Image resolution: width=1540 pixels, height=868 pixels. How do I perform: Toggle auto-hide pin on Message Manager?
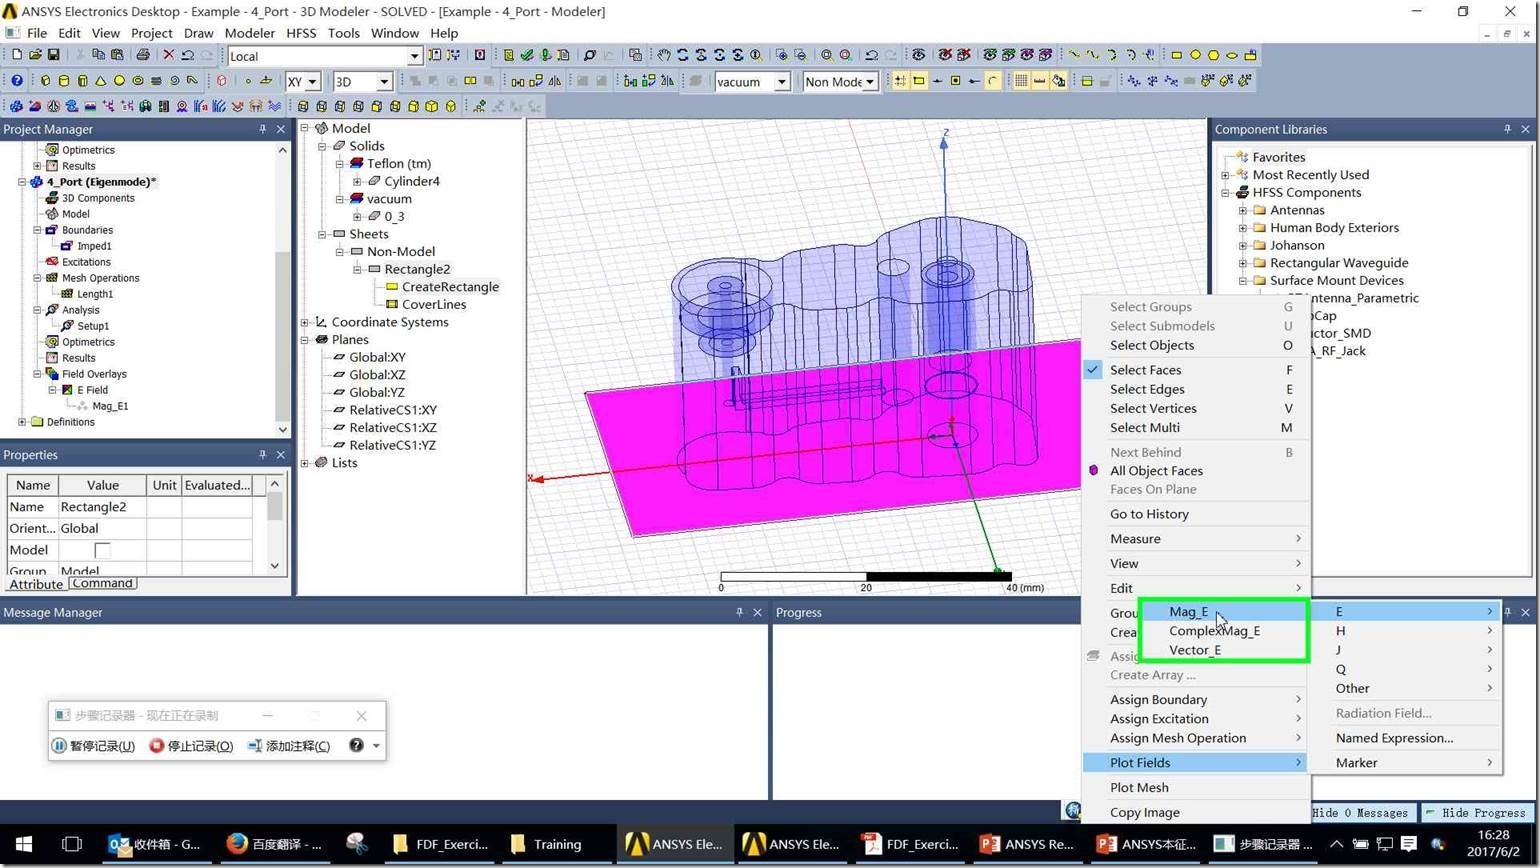(739, 612)
